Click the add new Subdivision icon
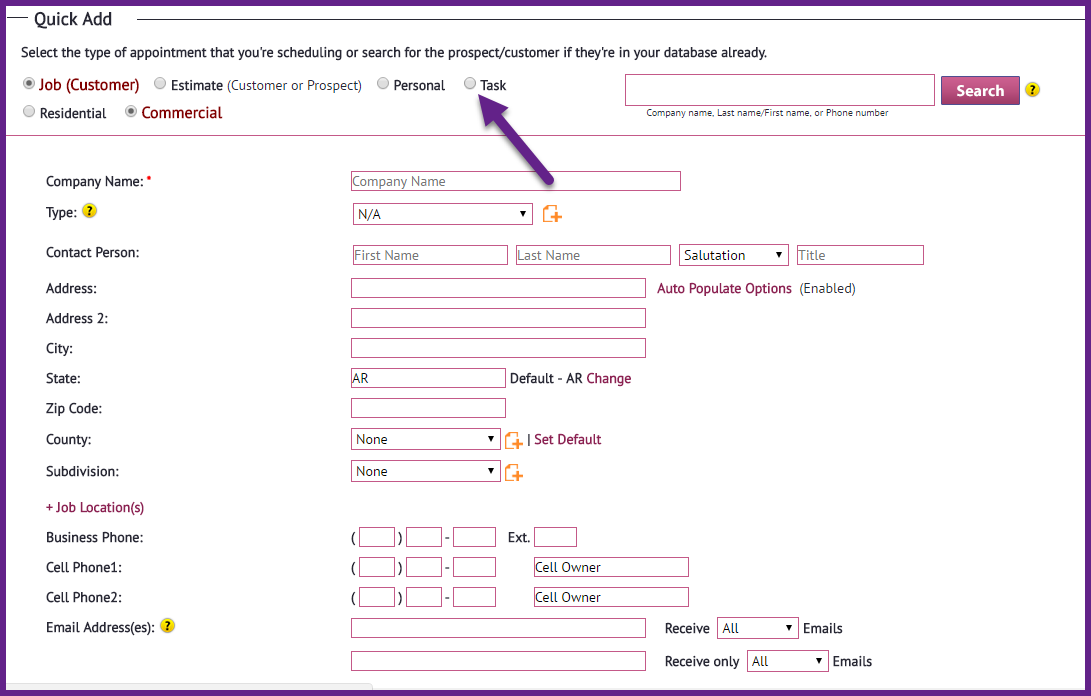Screen dimensions: 1091x696 tap(513, 473)
